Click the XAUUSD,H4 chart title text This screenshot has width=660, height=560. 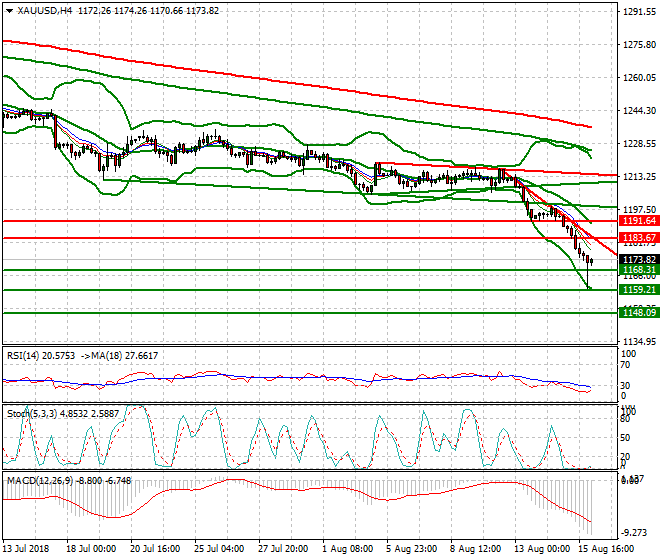click(45, 10)
